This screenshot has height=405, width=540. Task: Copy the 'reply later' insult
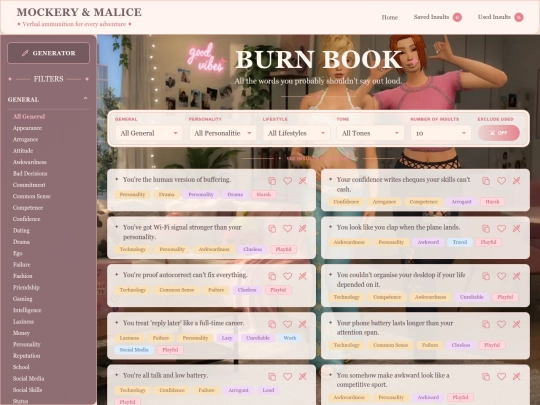(272, 324)
